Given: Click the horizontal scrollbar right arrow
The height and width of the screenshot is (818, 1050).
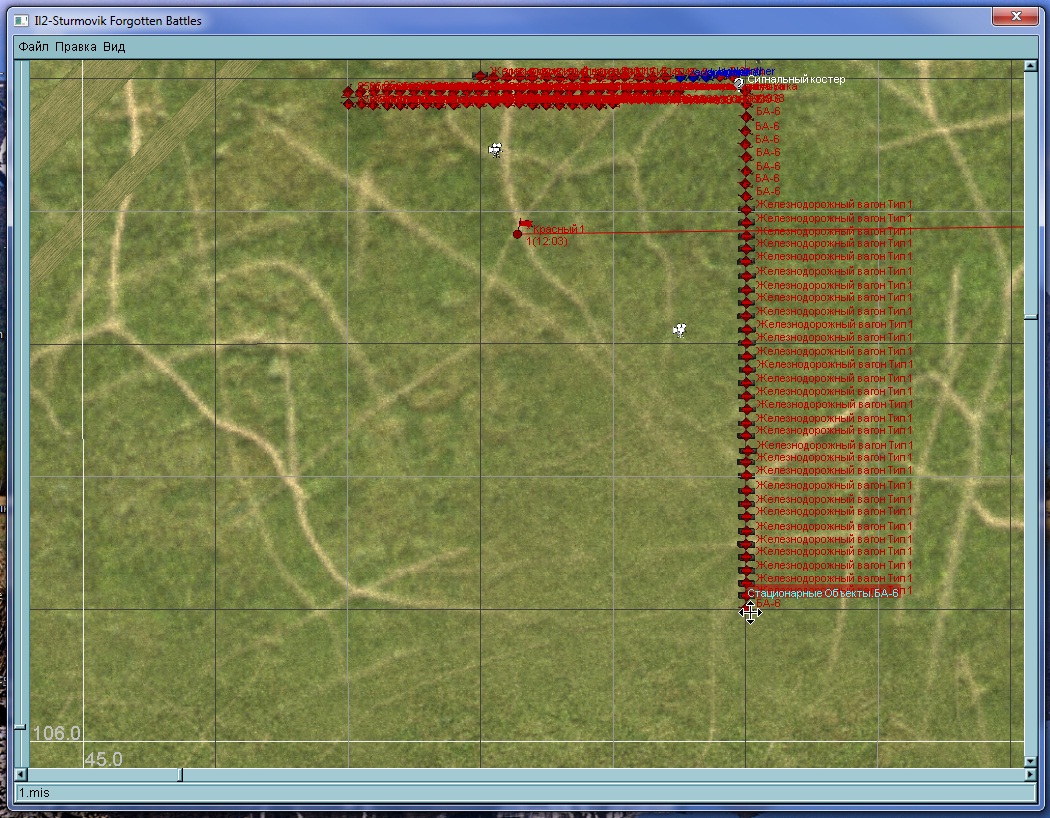Looking at the screenshot, I should pyautogui.click(x=1031, y=774).
